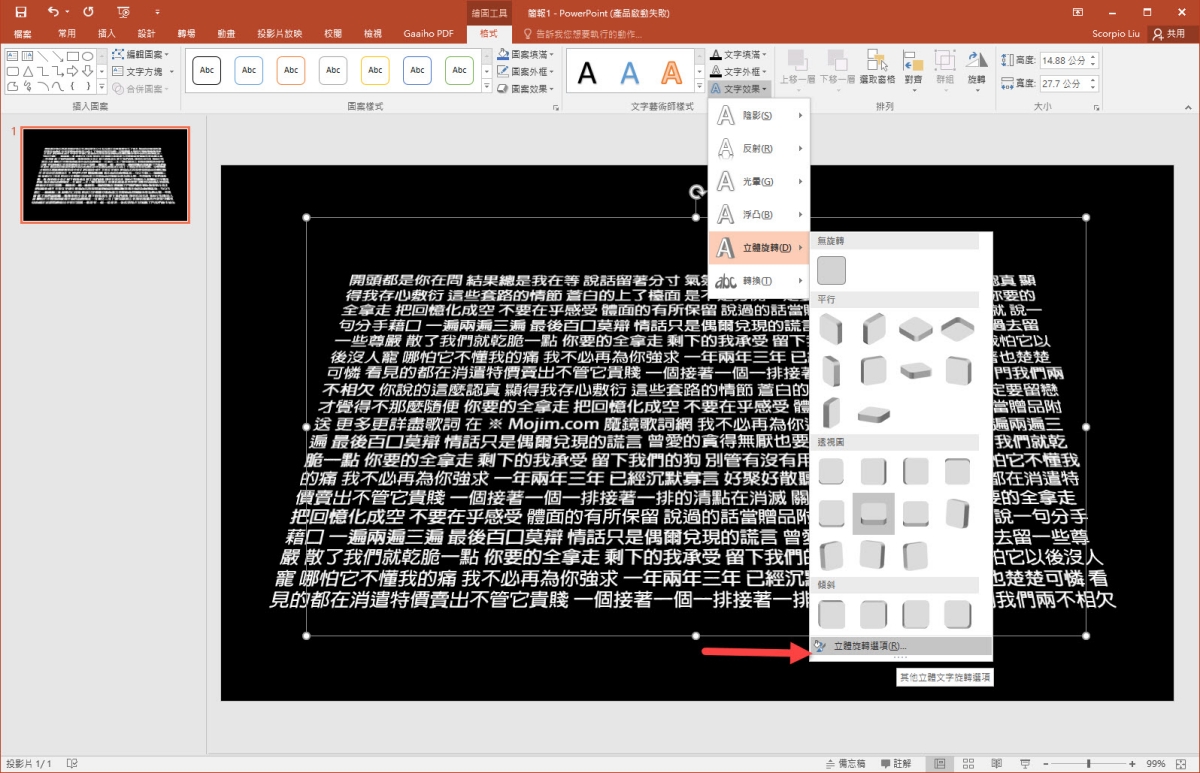This screenshot has height=773, width=1200.
Task: Click the 共用 share button
Action: click(x=1168, y=33)
